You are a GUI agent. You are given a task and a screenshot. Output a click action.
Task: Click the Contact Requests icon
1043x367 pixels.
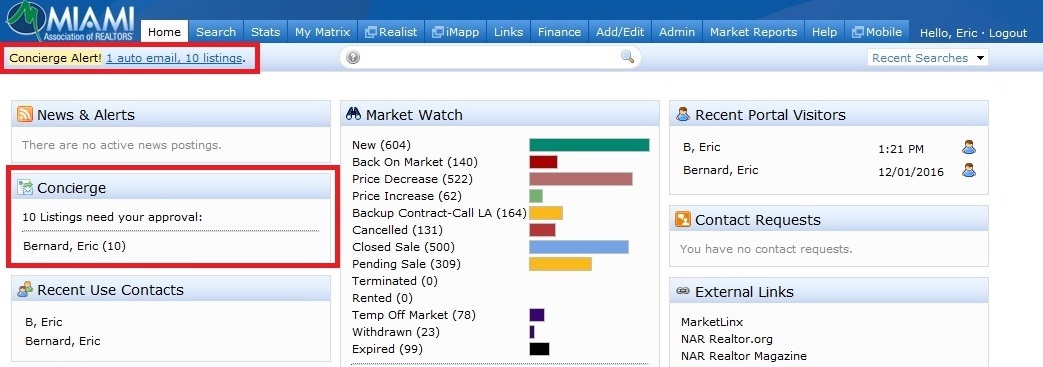[x=682, y=219]
